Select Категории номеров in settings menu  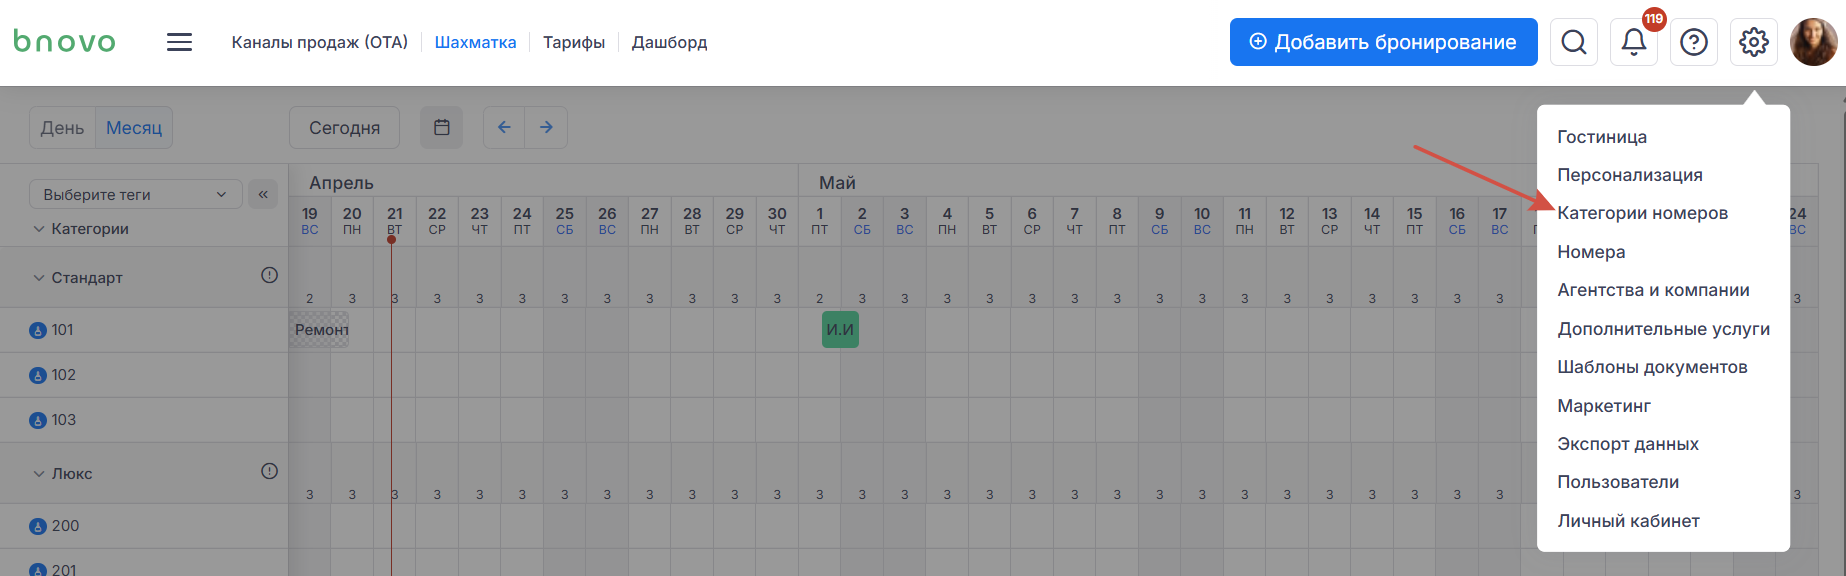(1642, 213)
